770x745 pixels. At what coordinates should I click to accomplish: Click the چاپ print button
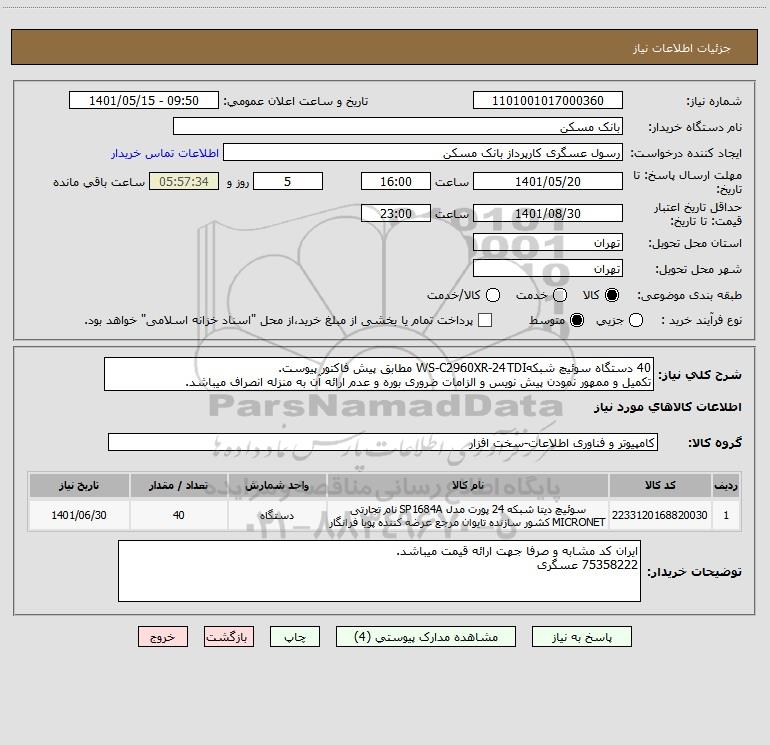(295, 637)
